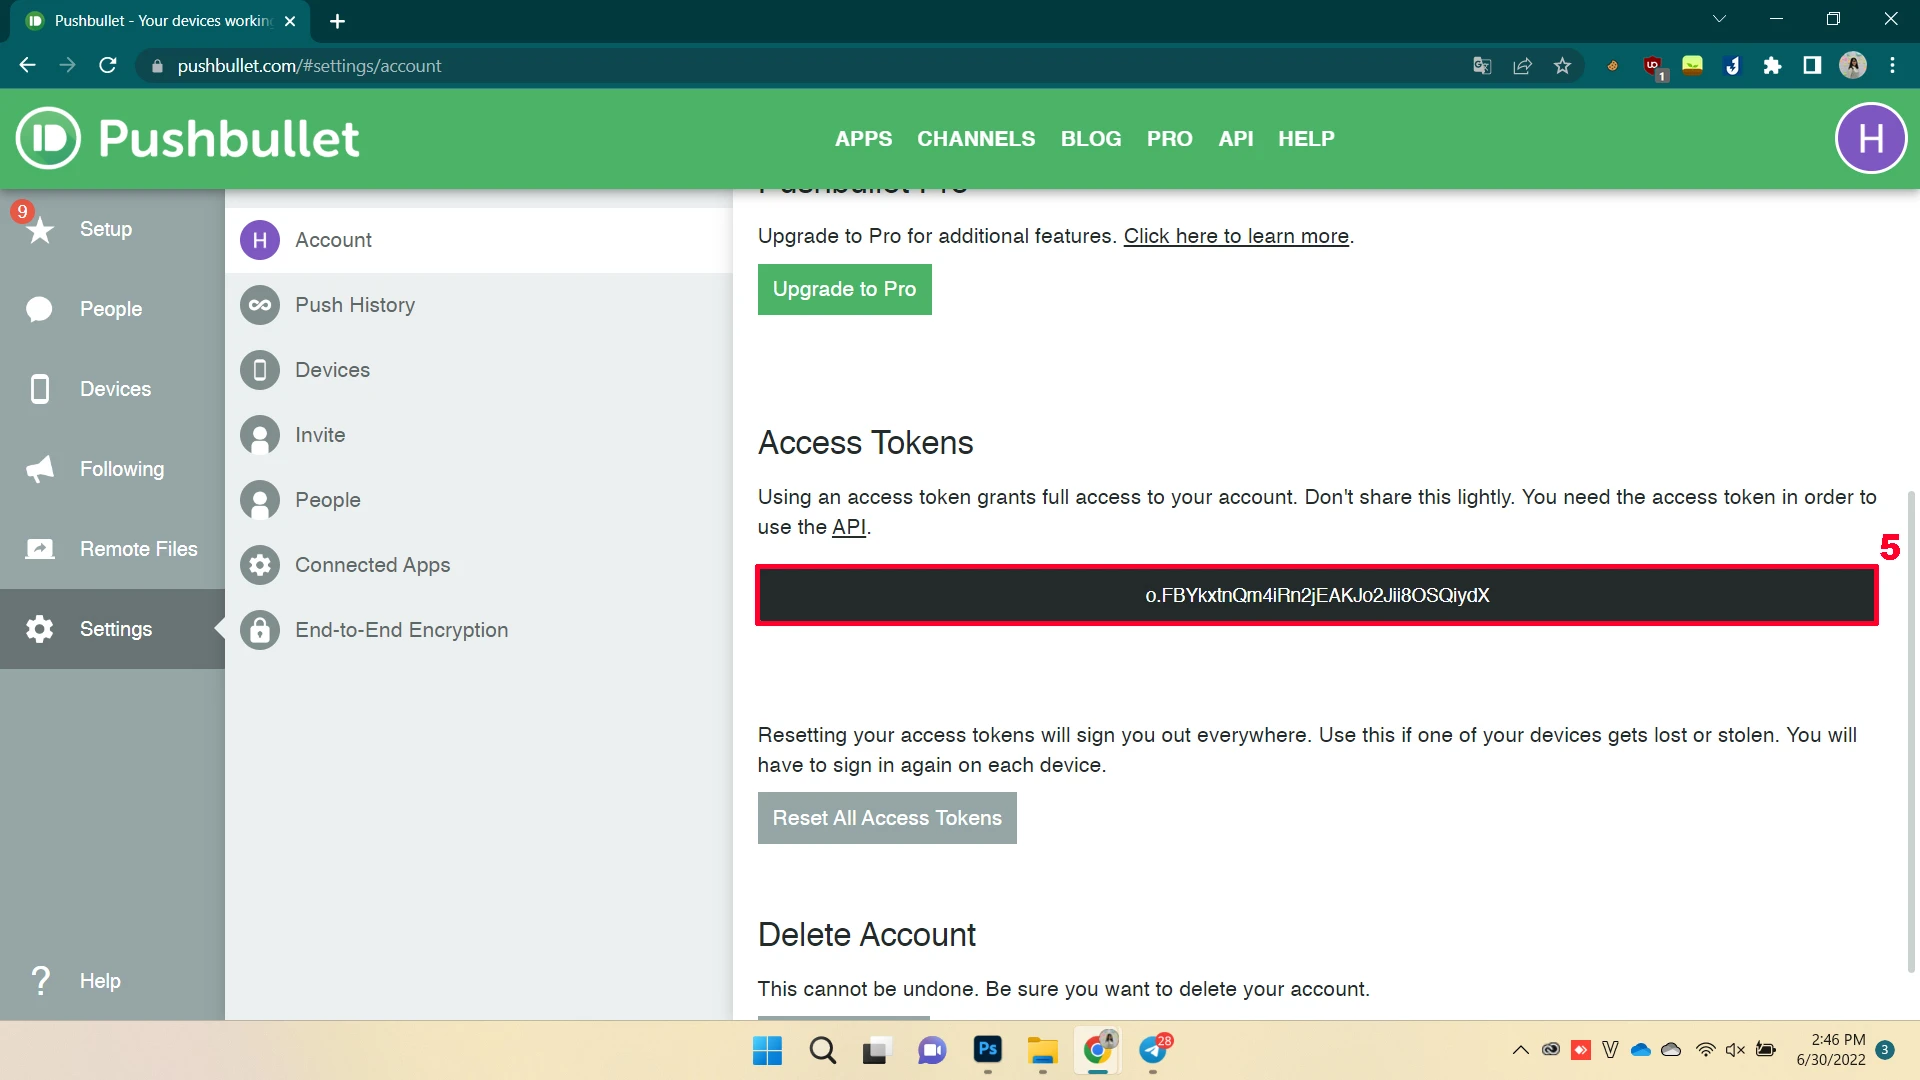Open the taskbar Search icon
Screen dimensions: 1920x1080
[x=823, y=1050]
